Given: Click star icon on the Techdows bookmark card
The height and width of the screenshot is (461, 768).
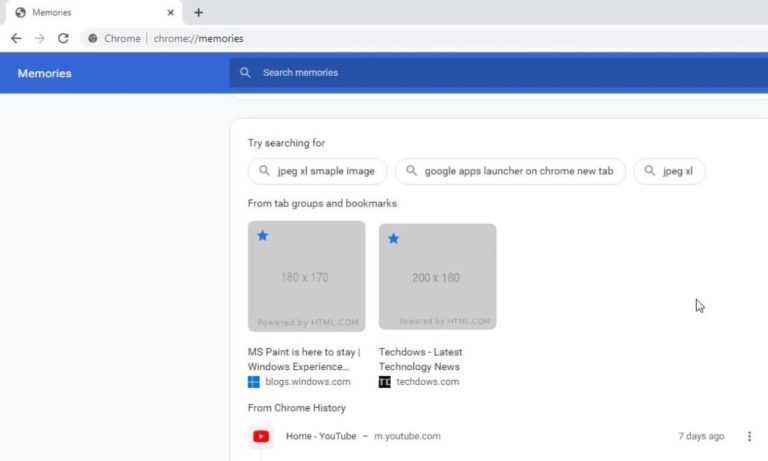Looking at the screenshot, I should click(x=393, y=239).
